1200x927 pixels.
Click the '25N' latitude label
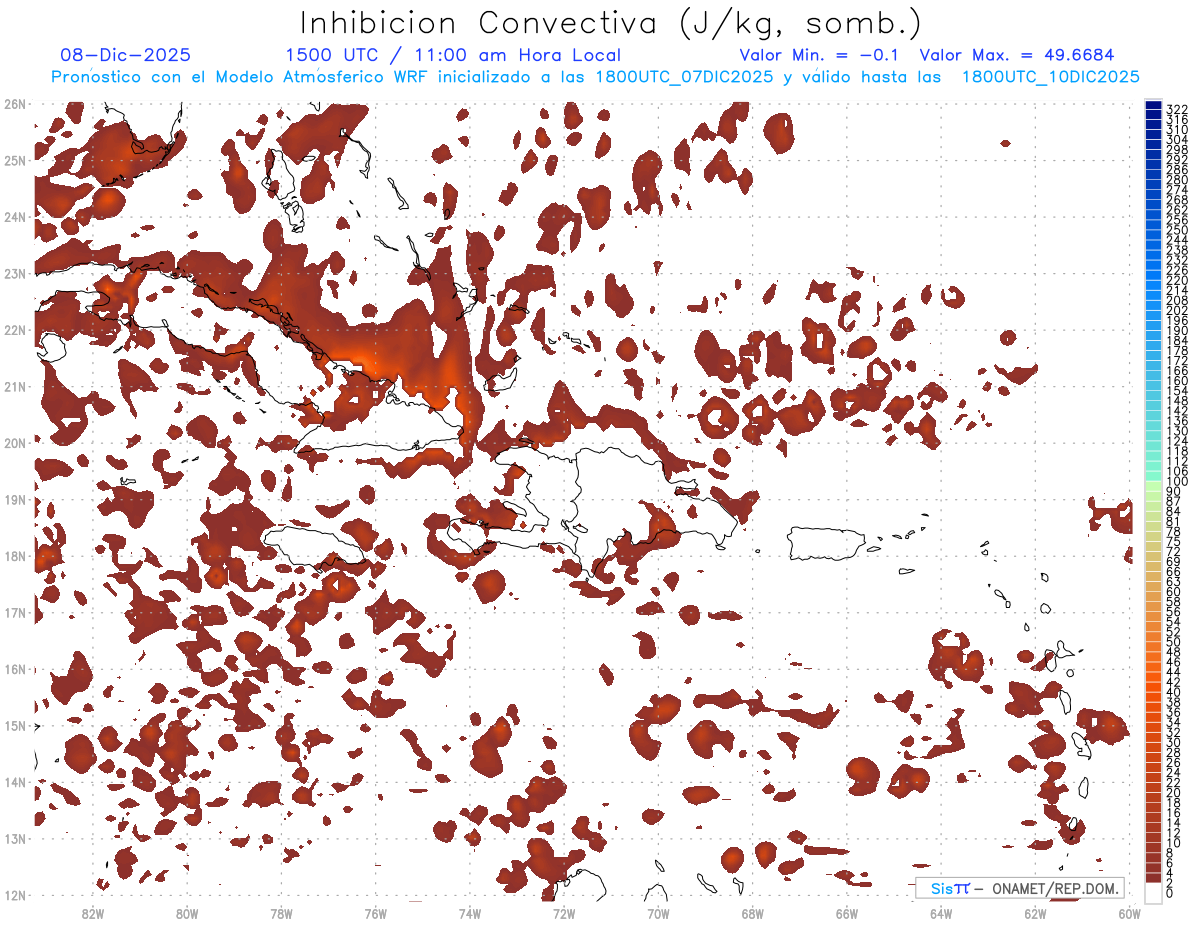point(15,160)
